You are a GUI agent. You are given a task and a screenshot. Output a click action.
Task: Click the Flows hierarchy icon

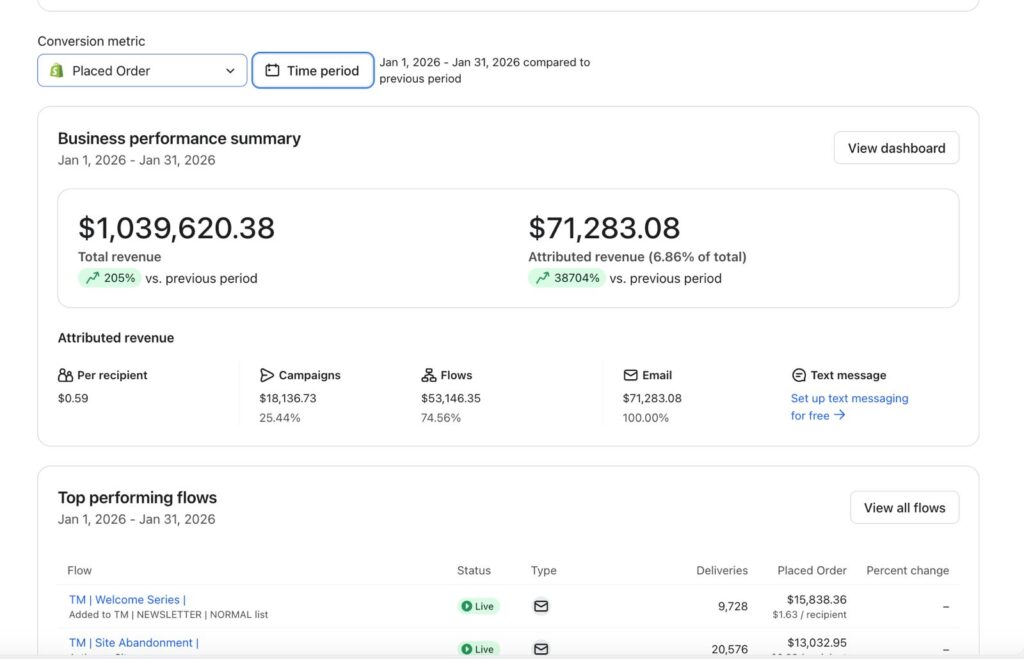(x=429, y=375)
